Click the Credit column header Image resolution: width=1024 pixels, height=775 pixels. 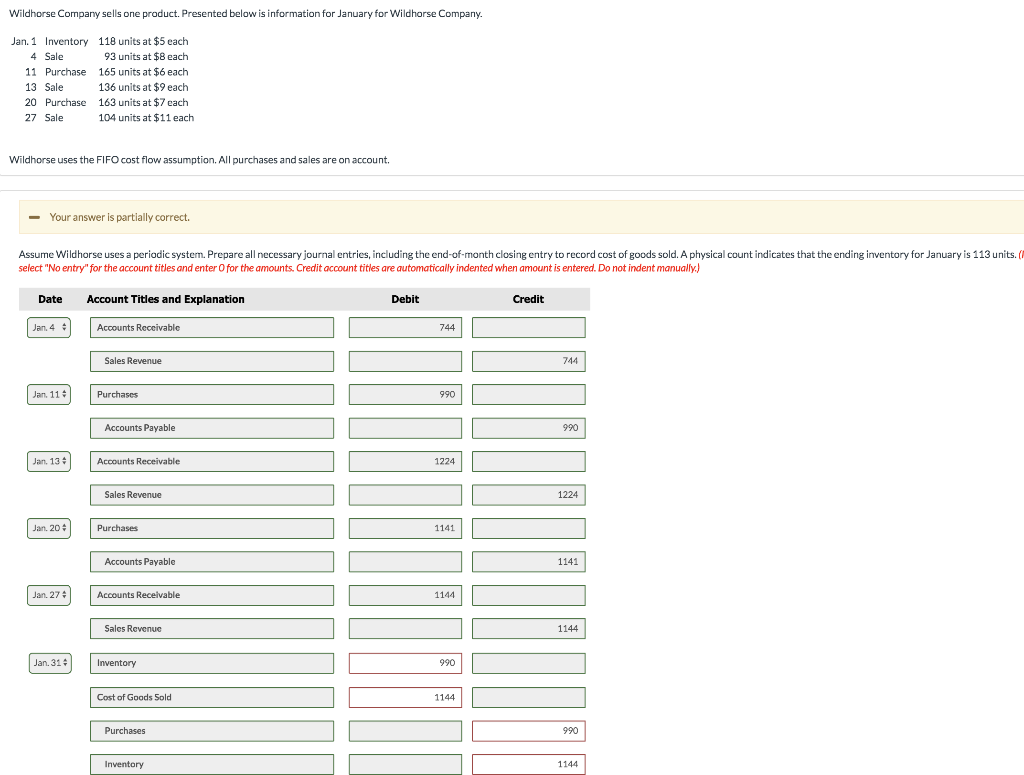click(528, 299)
